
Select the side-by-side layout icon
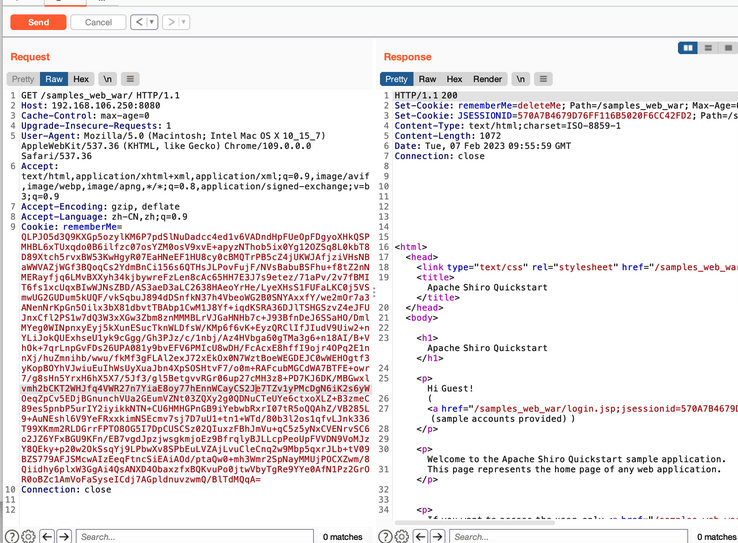coord(688,48)
